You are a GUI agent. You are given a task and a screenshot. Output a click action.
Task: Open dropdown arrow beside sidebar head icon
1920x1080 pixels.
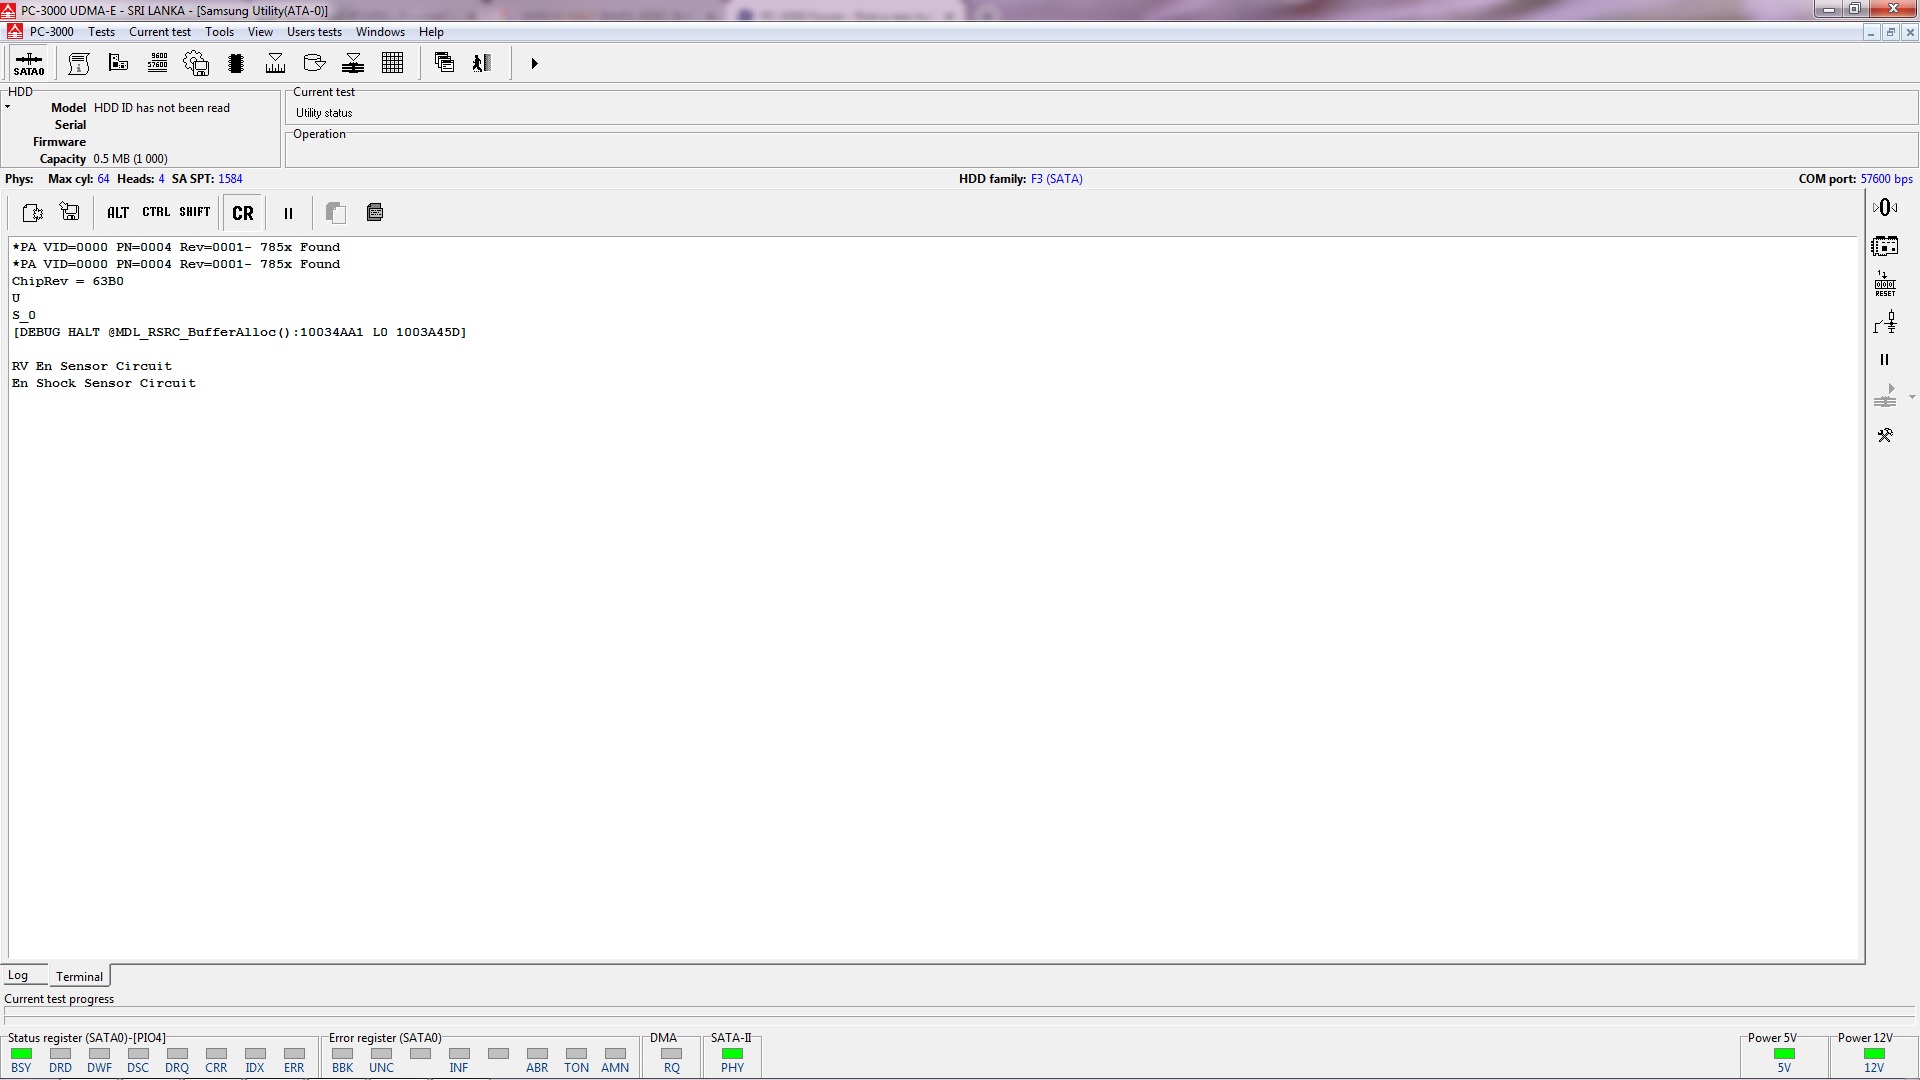[1912, 397]
